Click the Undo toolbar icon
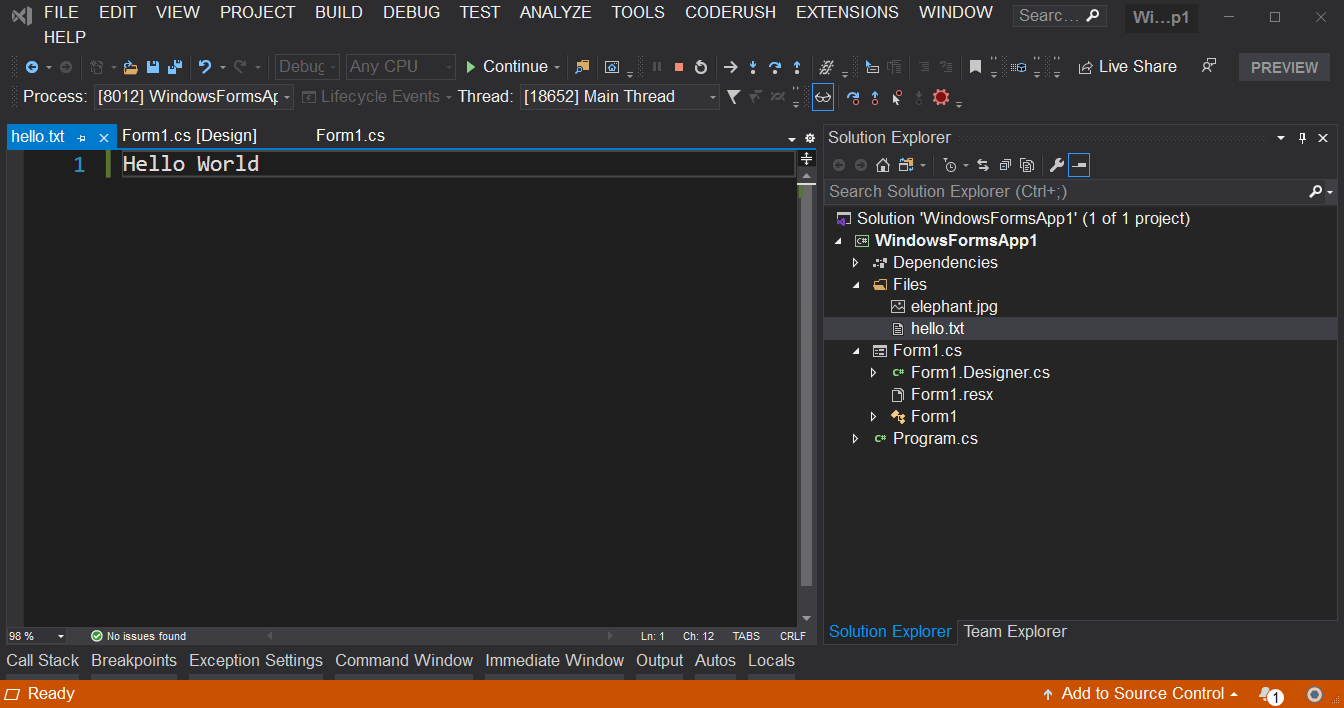 (x=205, y=66)
